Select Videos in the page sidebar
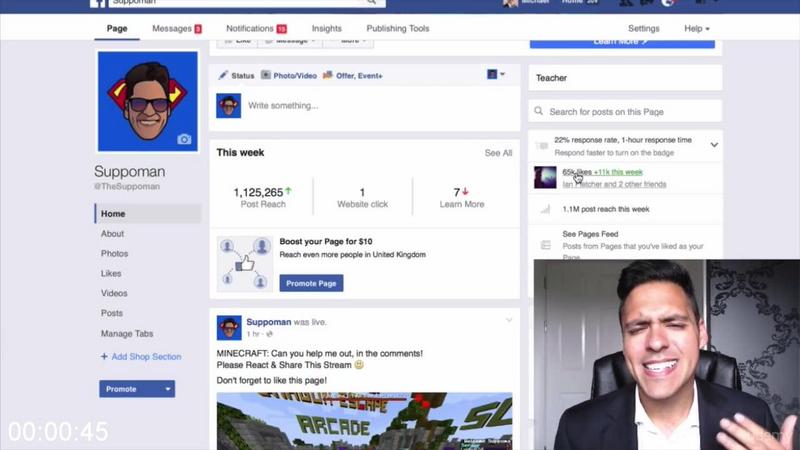The height and width of the screenshot is (450, 800). (x=114, y=293)
